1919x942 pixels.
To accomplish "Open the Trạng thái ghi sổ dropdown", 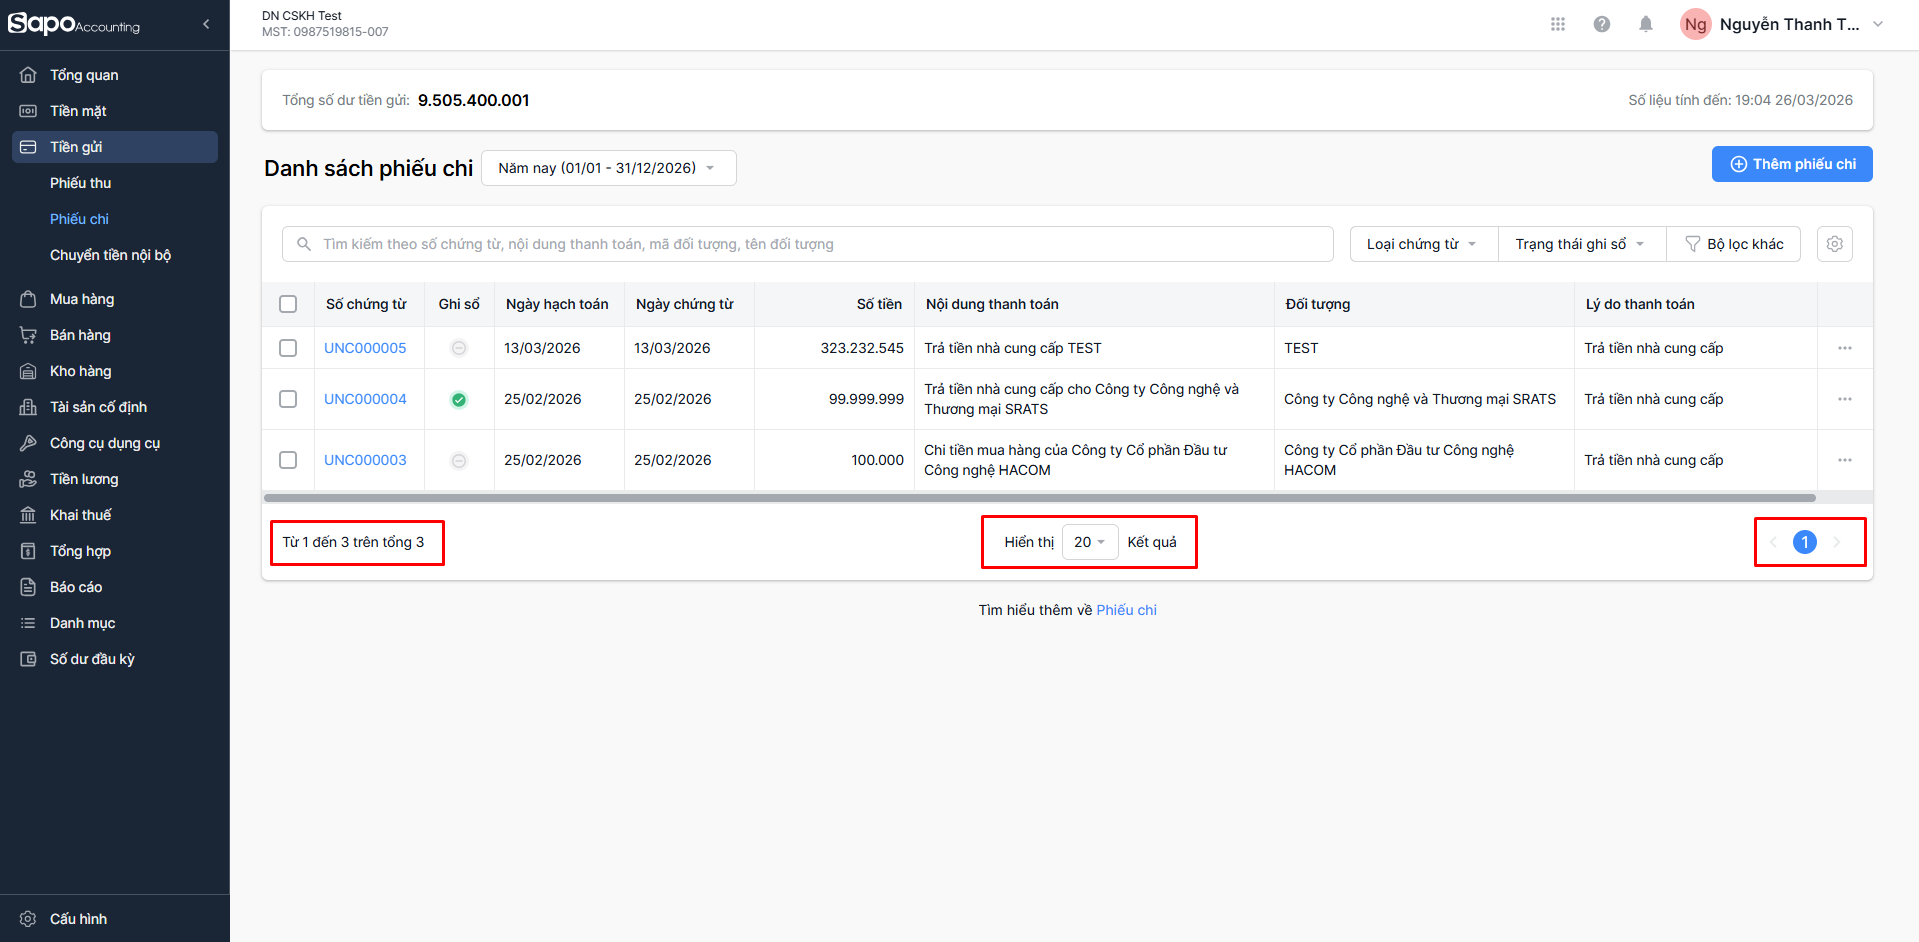I will 1579,244.
